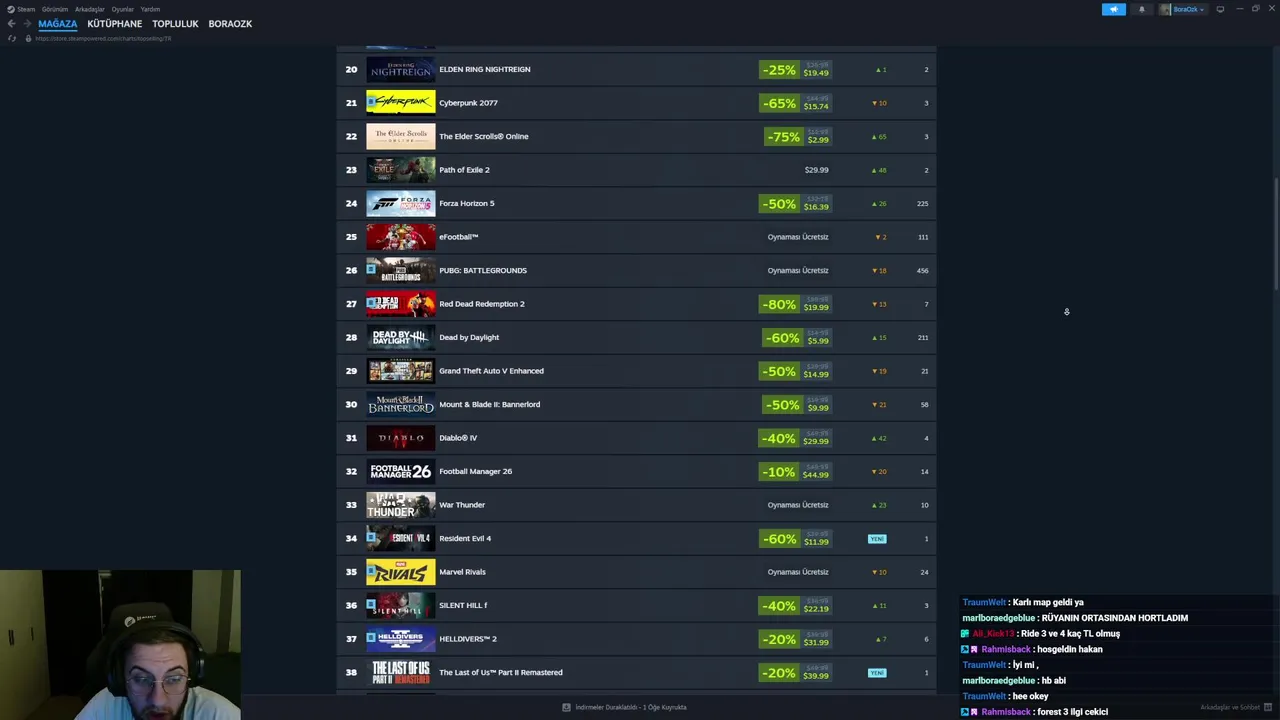Open The Elder Scrolls Online title
This screenshot has width=1280, height=720.
[484, 136]
